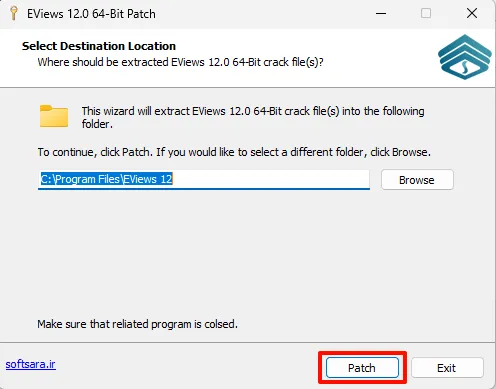Click the highlighted C:\Program Files\EViews 12 path text

click(x=106, y=179)
